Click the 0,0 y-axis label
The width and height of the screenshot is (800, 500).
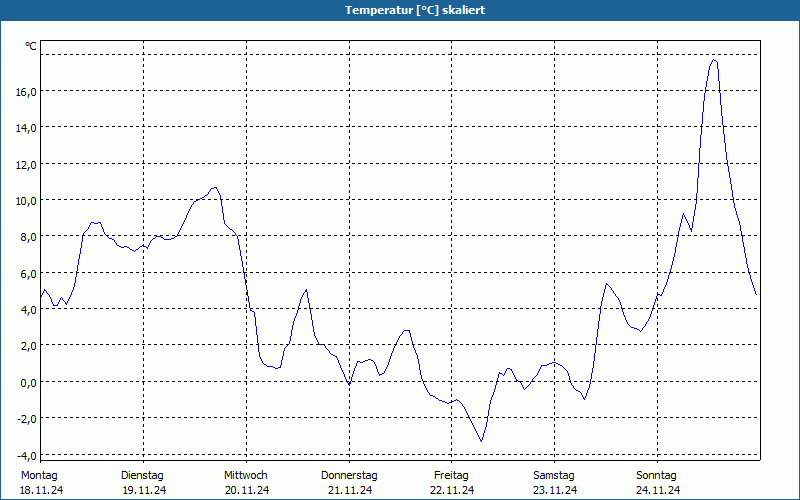[28, 383]
